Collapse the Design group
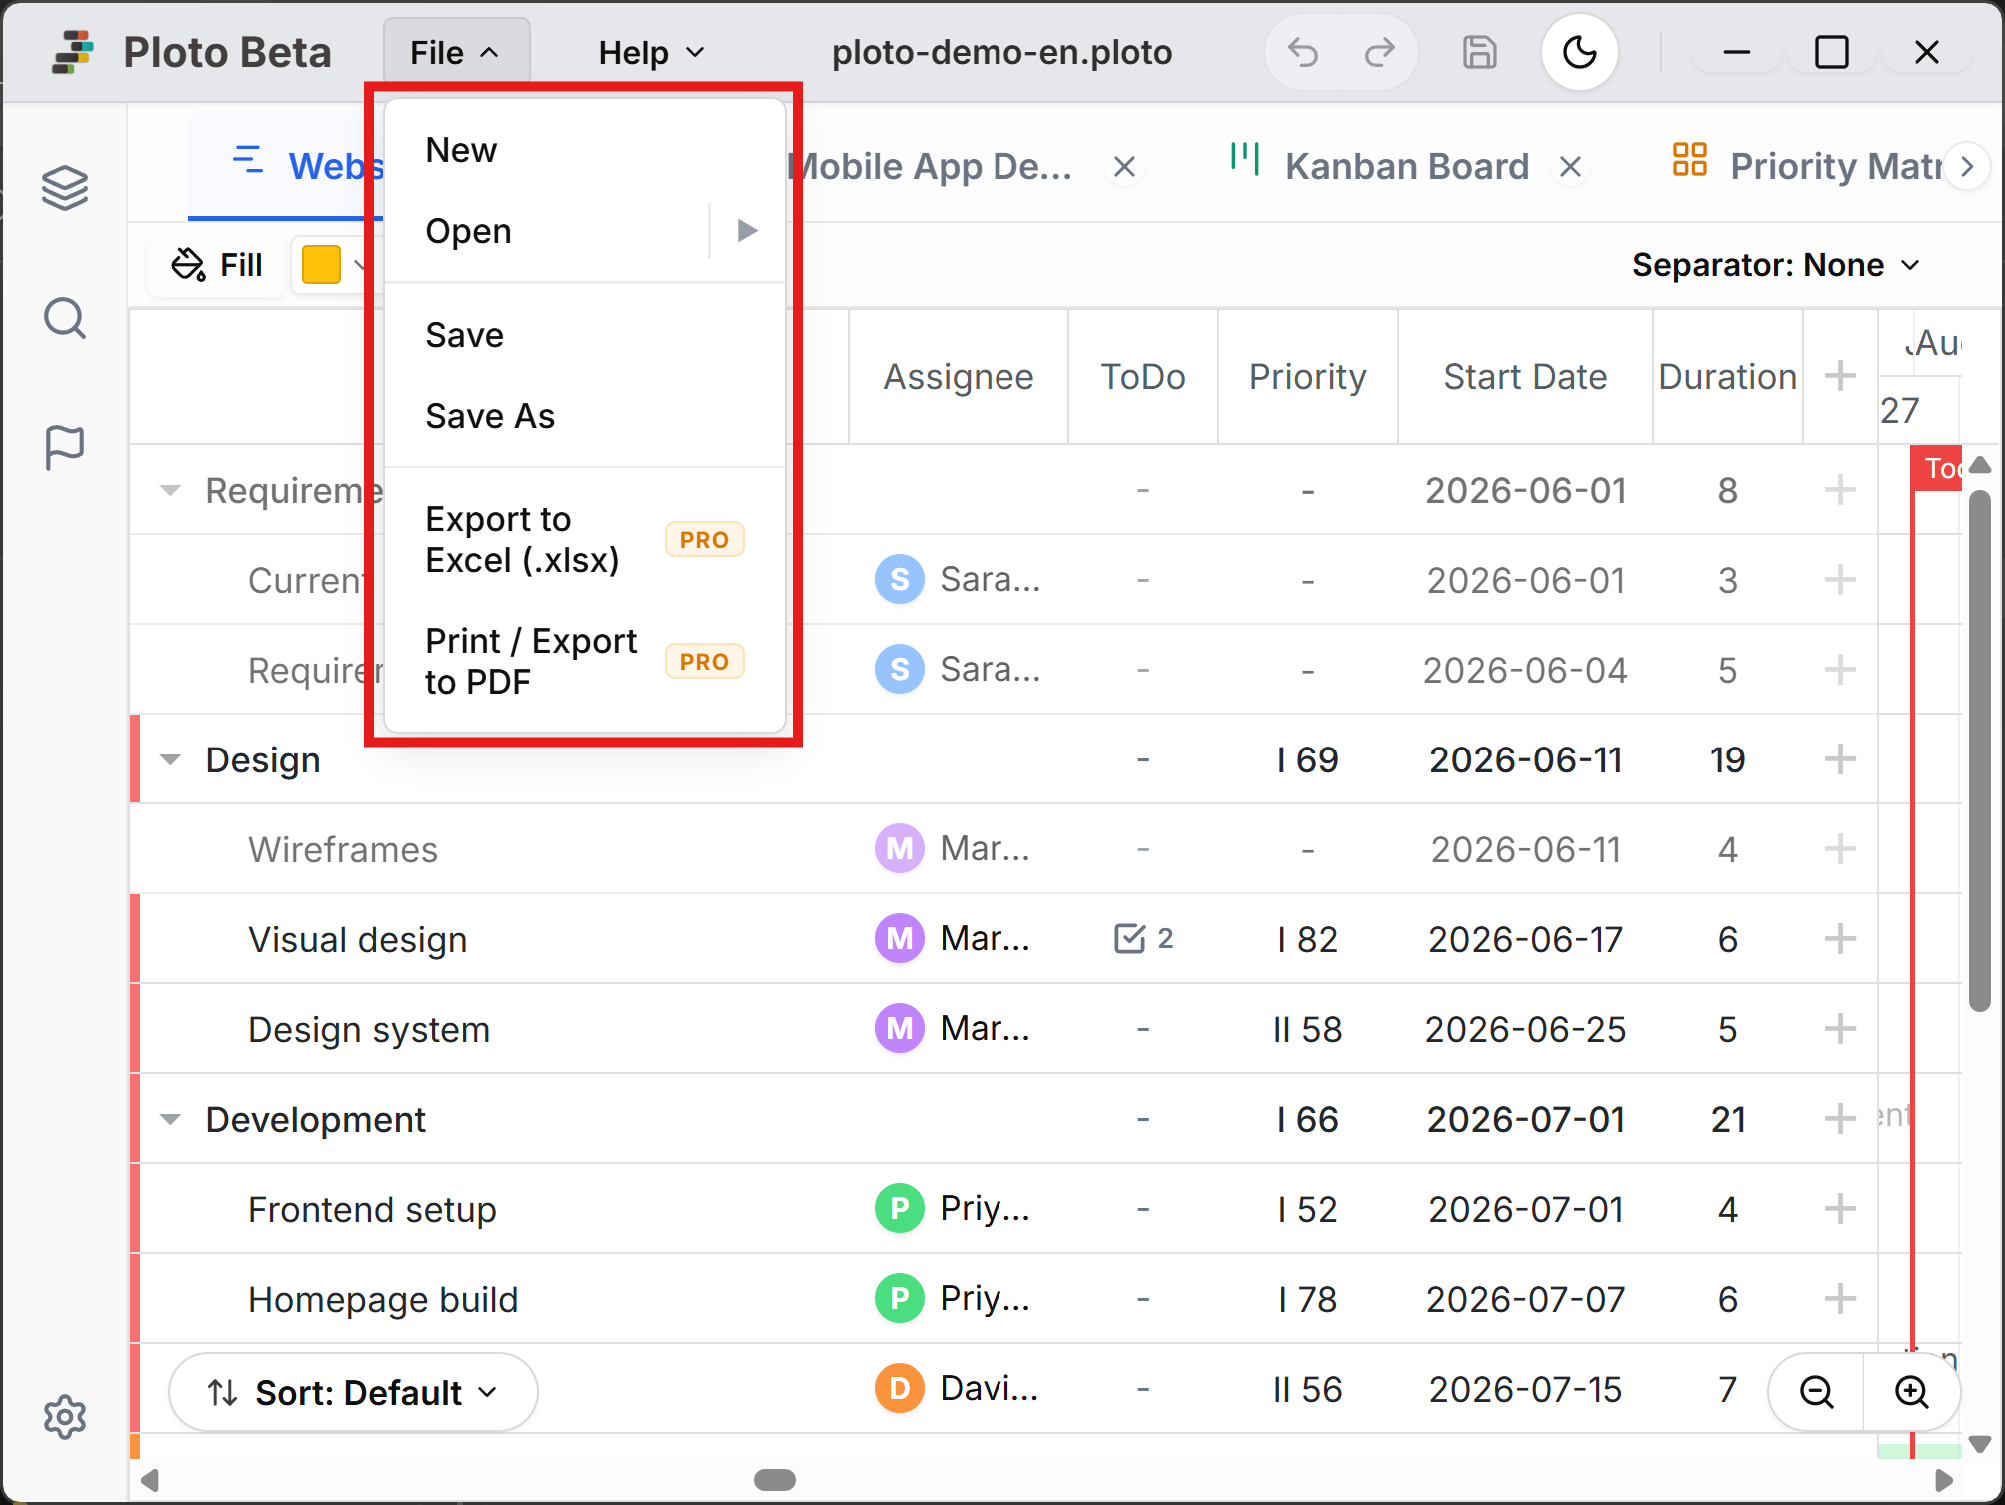The width and height of the screenshot is (2005, 1505). tap(171, 759)
